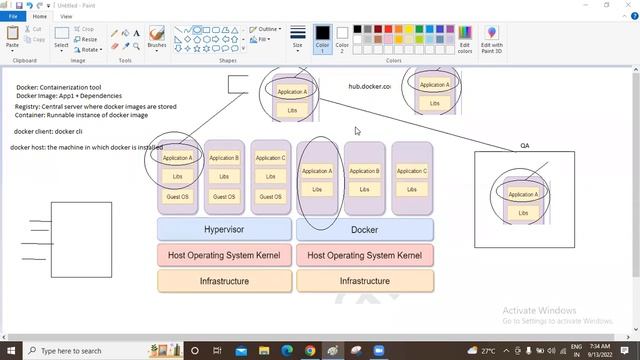Open Task View from taskbar
The width and height of the screenshot is (640, 360).
point(217,351)
